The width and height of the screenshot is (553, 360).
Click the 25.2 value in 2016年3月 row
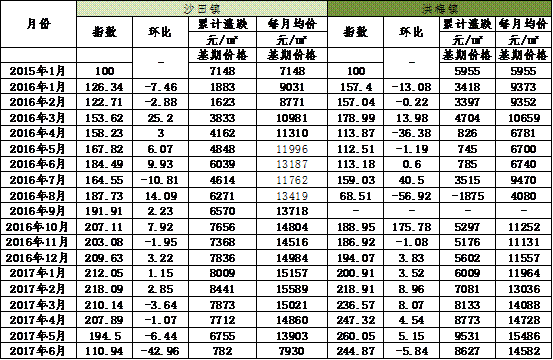[x=160, y=118]
